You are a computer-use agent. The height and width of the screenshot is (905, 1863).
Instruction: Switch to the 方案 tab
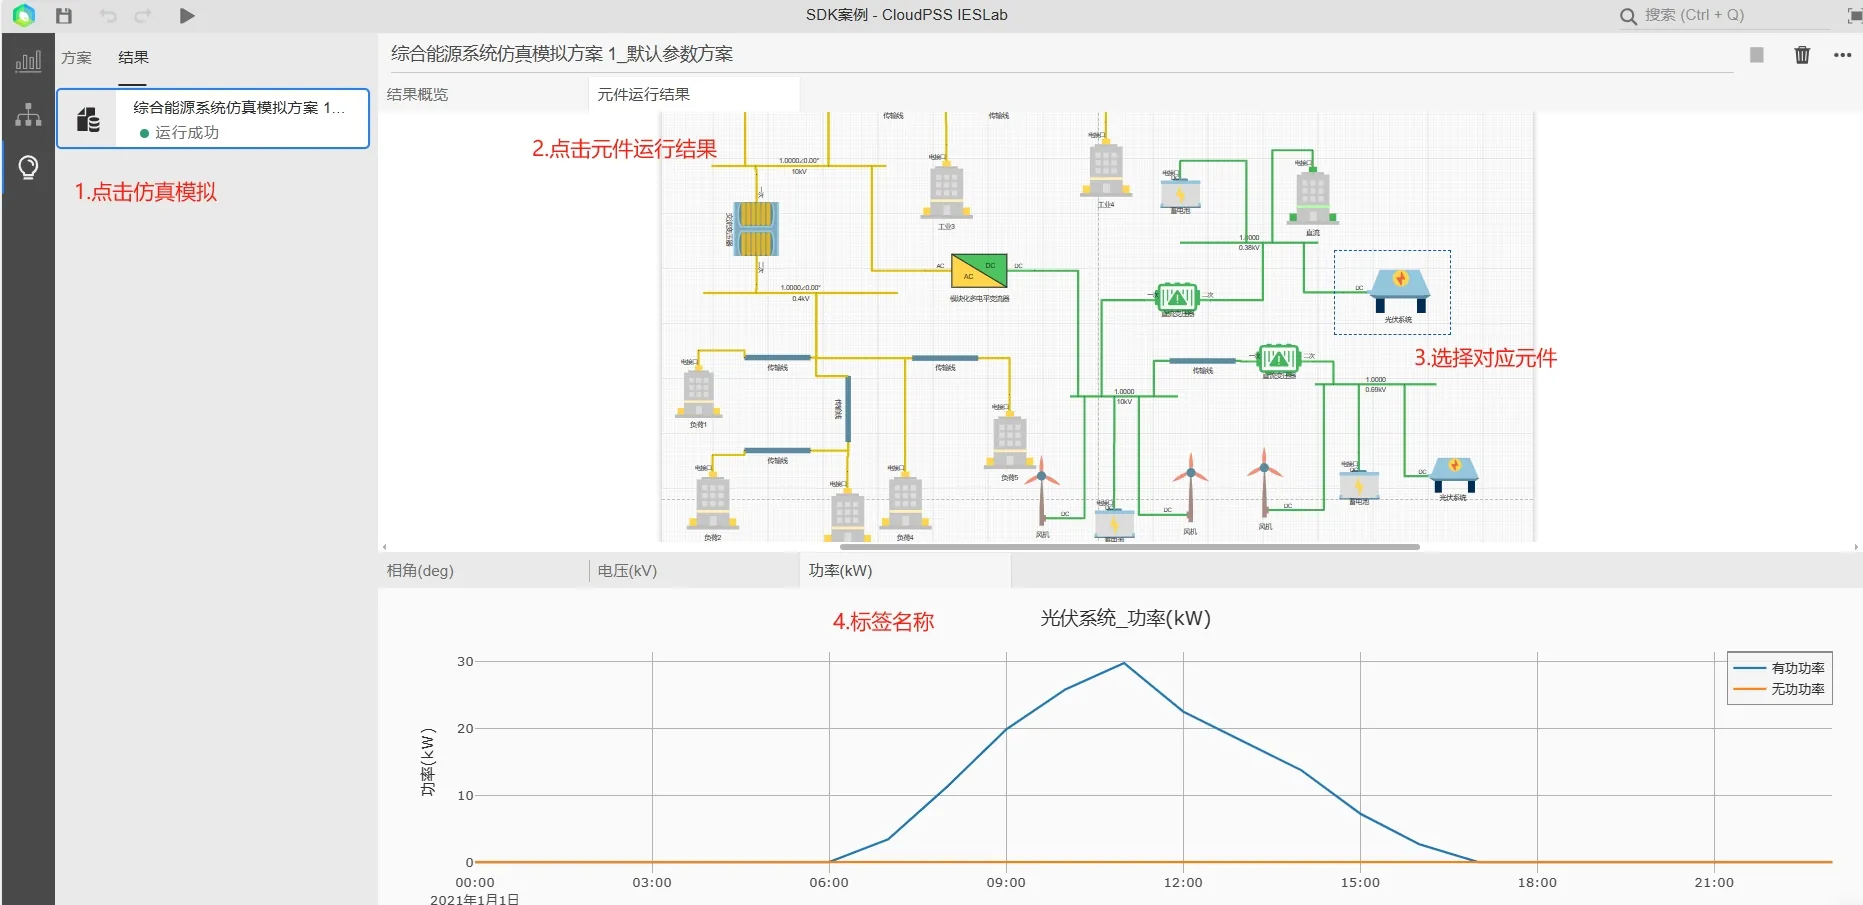pos(76,57)
